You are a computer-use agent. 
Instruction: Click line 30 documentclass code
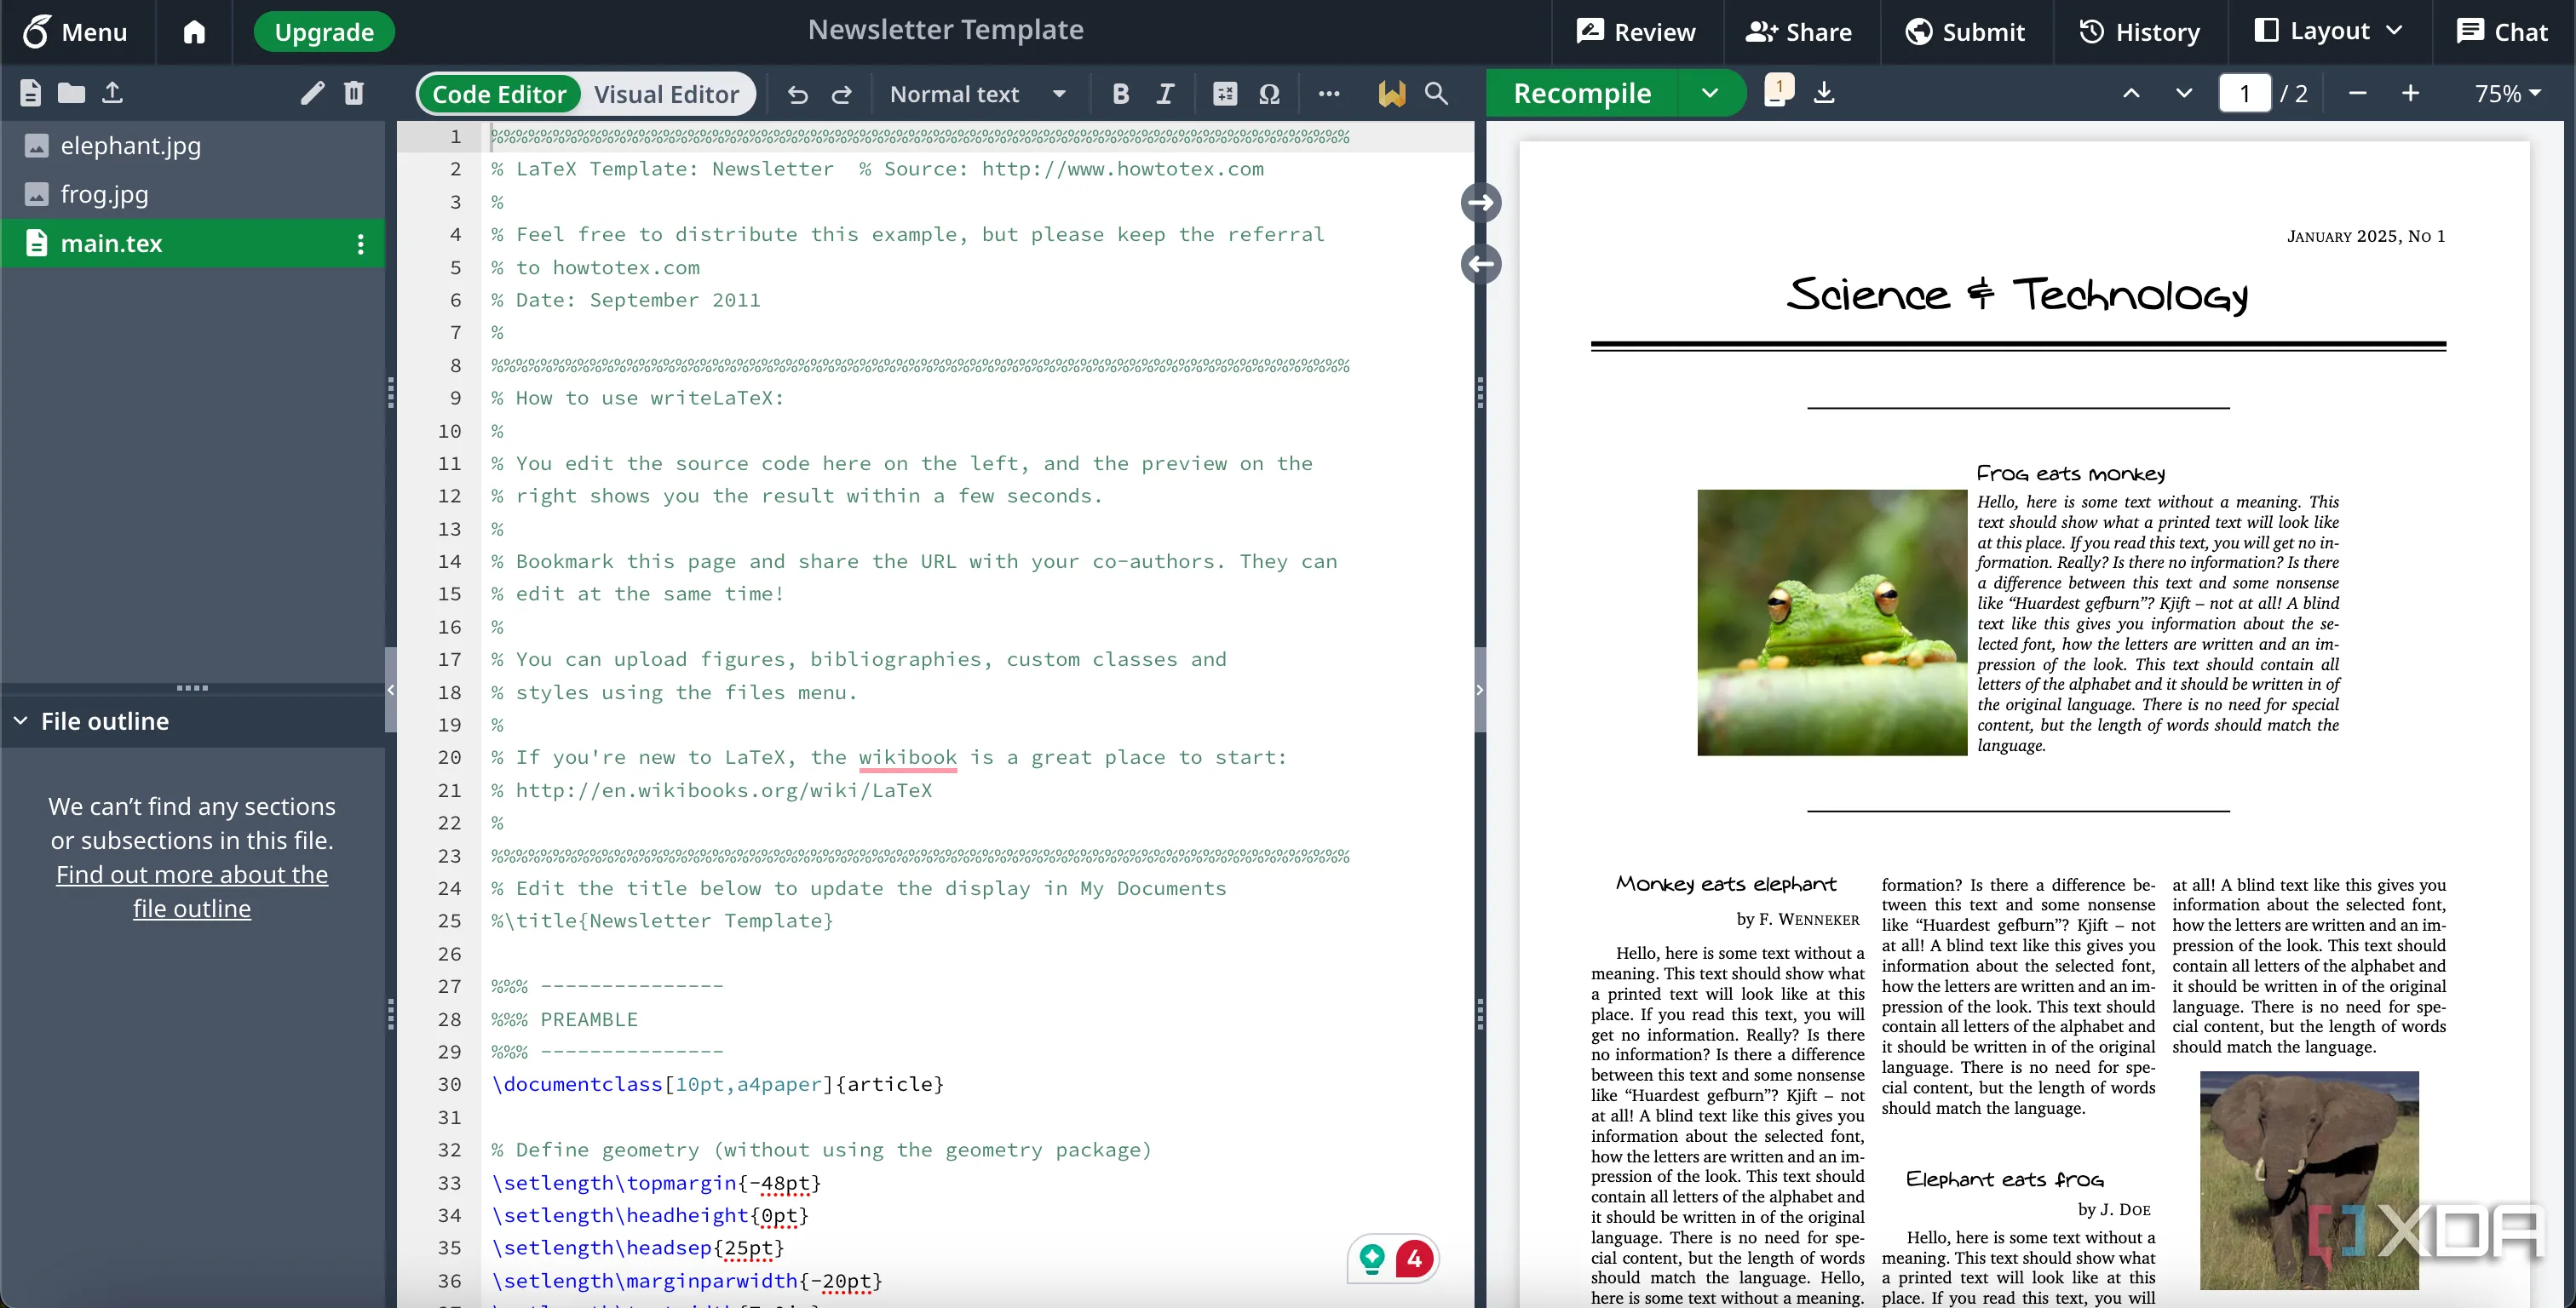(717, 1084)
